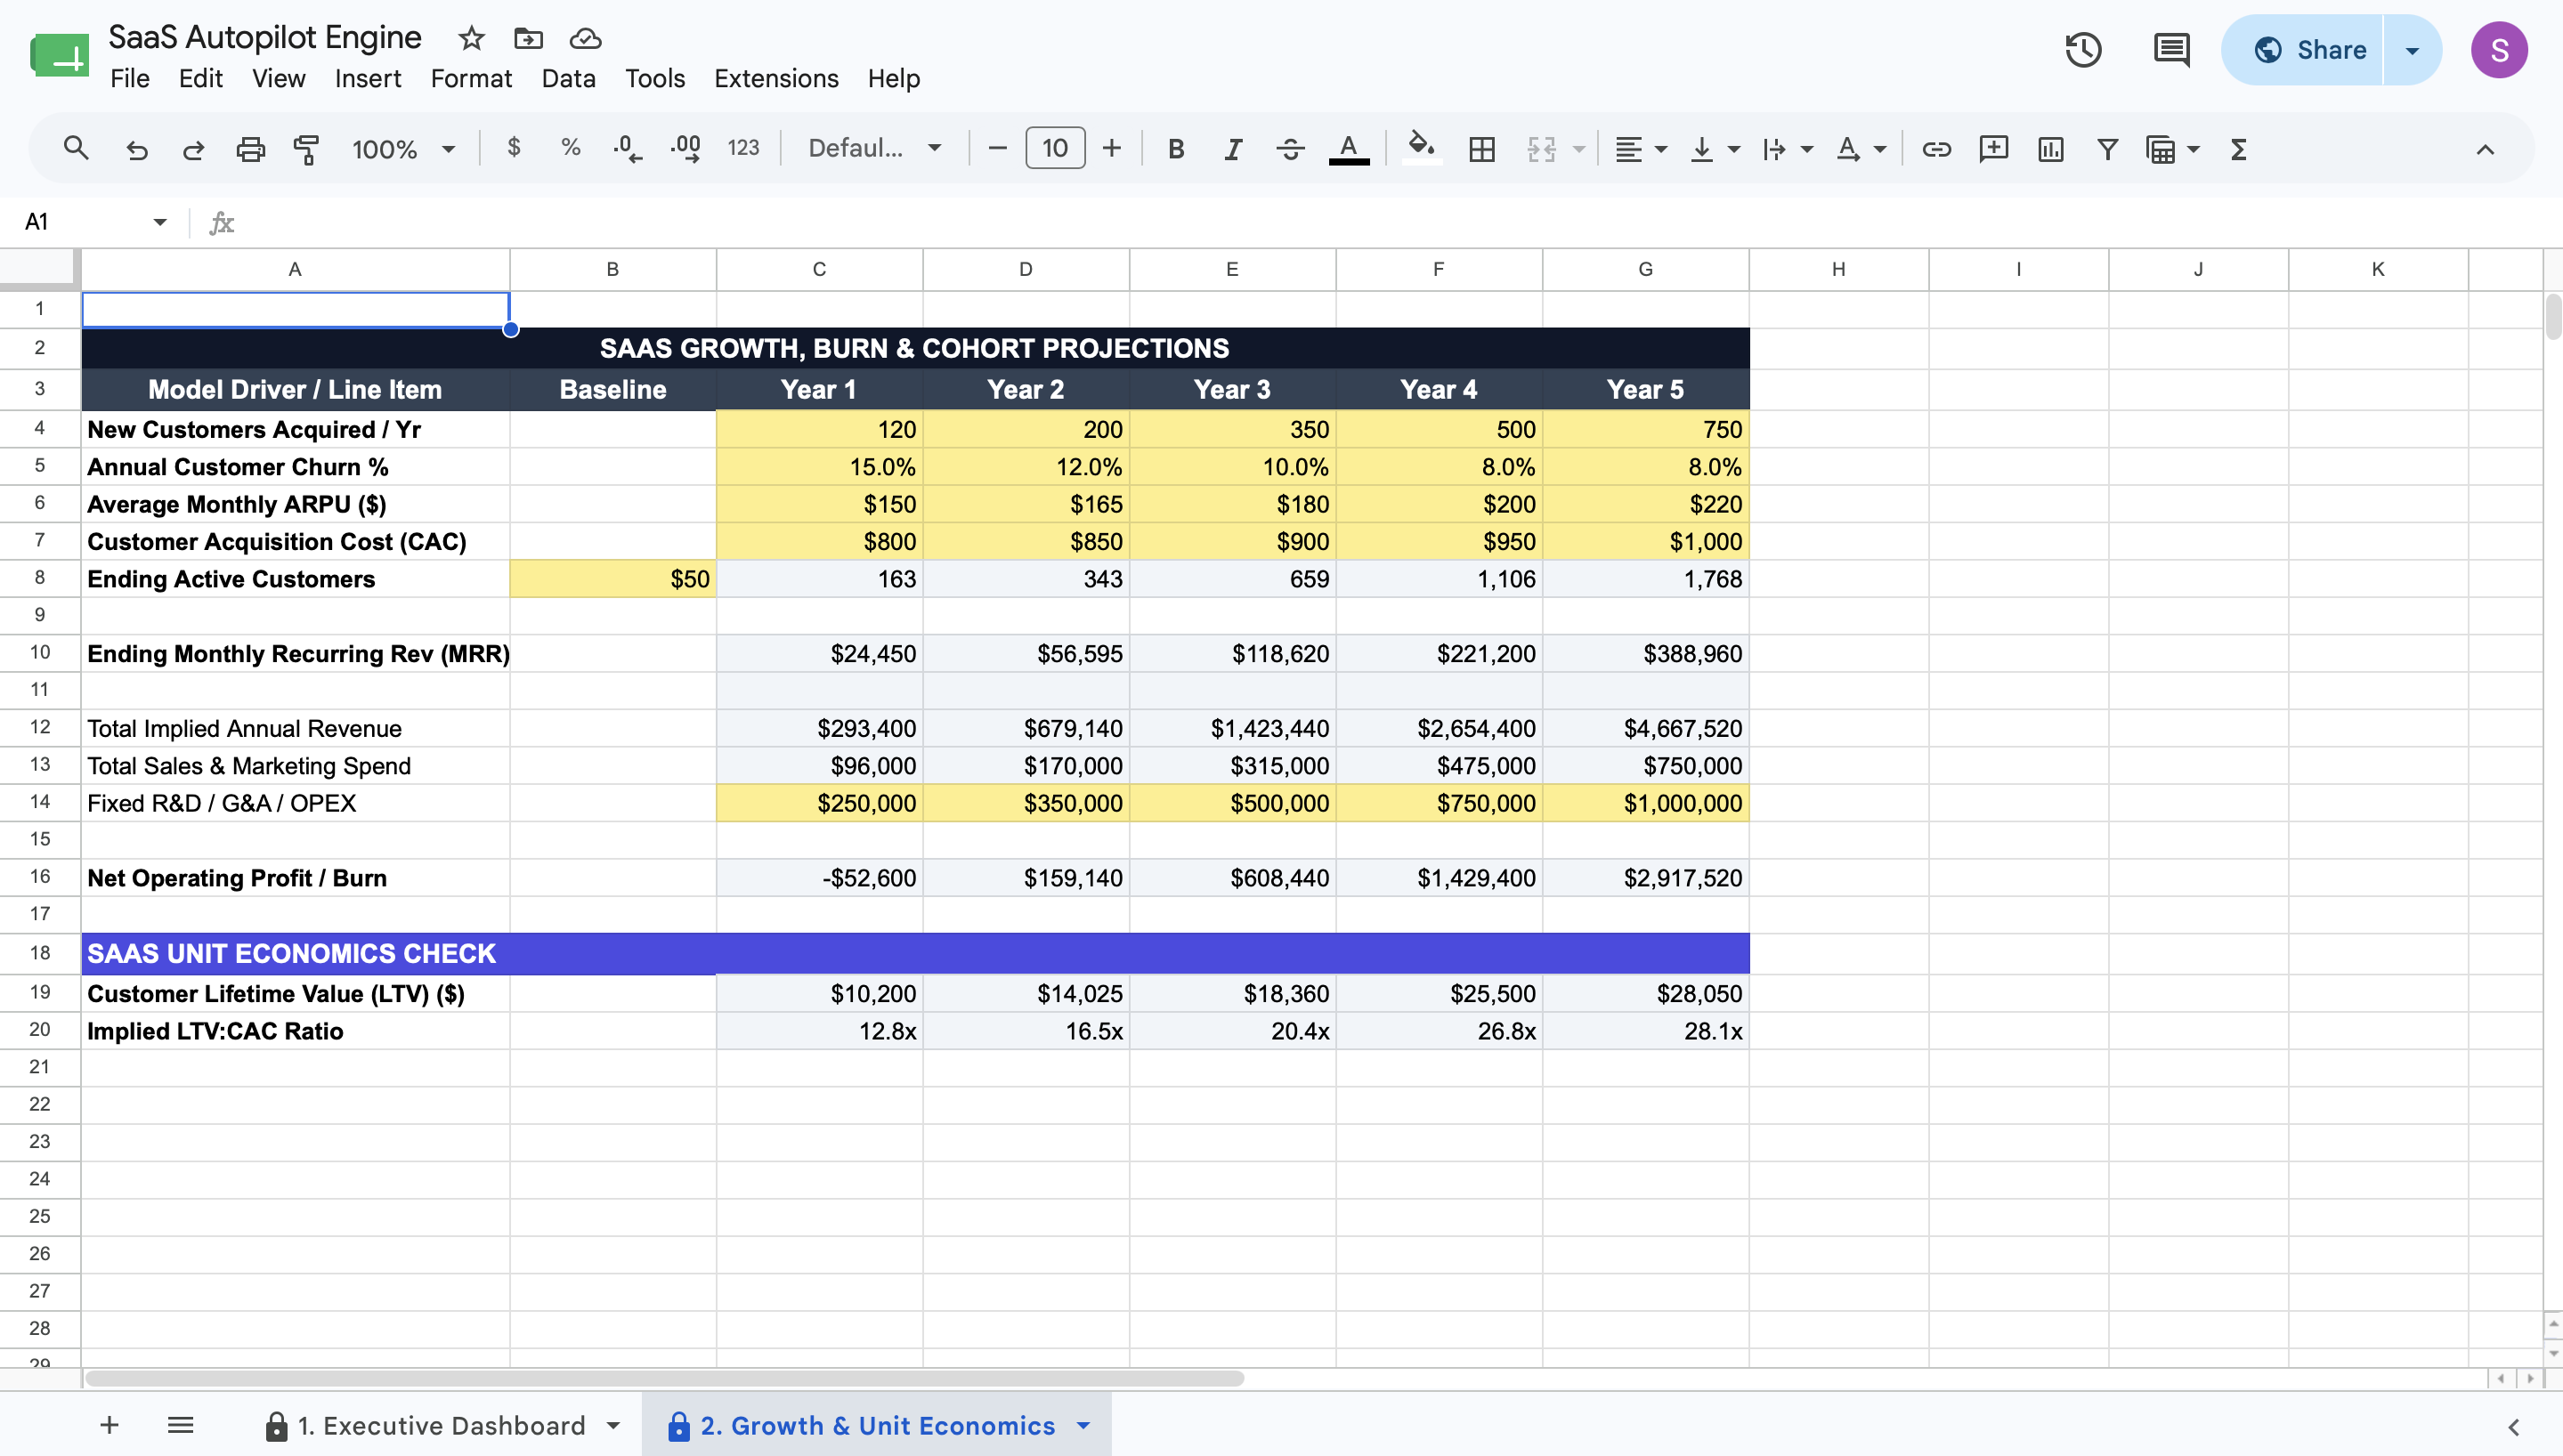Image resolution: width=2563 pixels, height=1456 pixels.
Task: Create a filter
Action: tap(2107, 149)
